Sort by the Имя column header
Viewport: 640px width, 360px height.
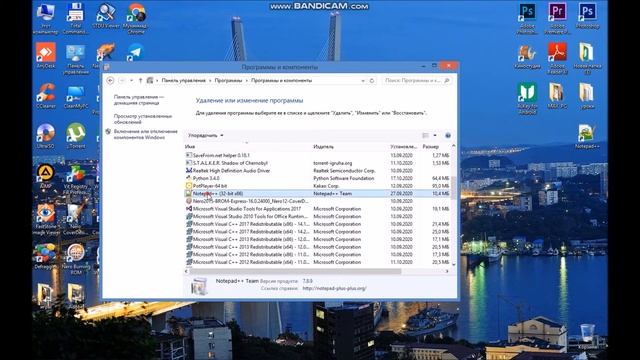point(248,147)
